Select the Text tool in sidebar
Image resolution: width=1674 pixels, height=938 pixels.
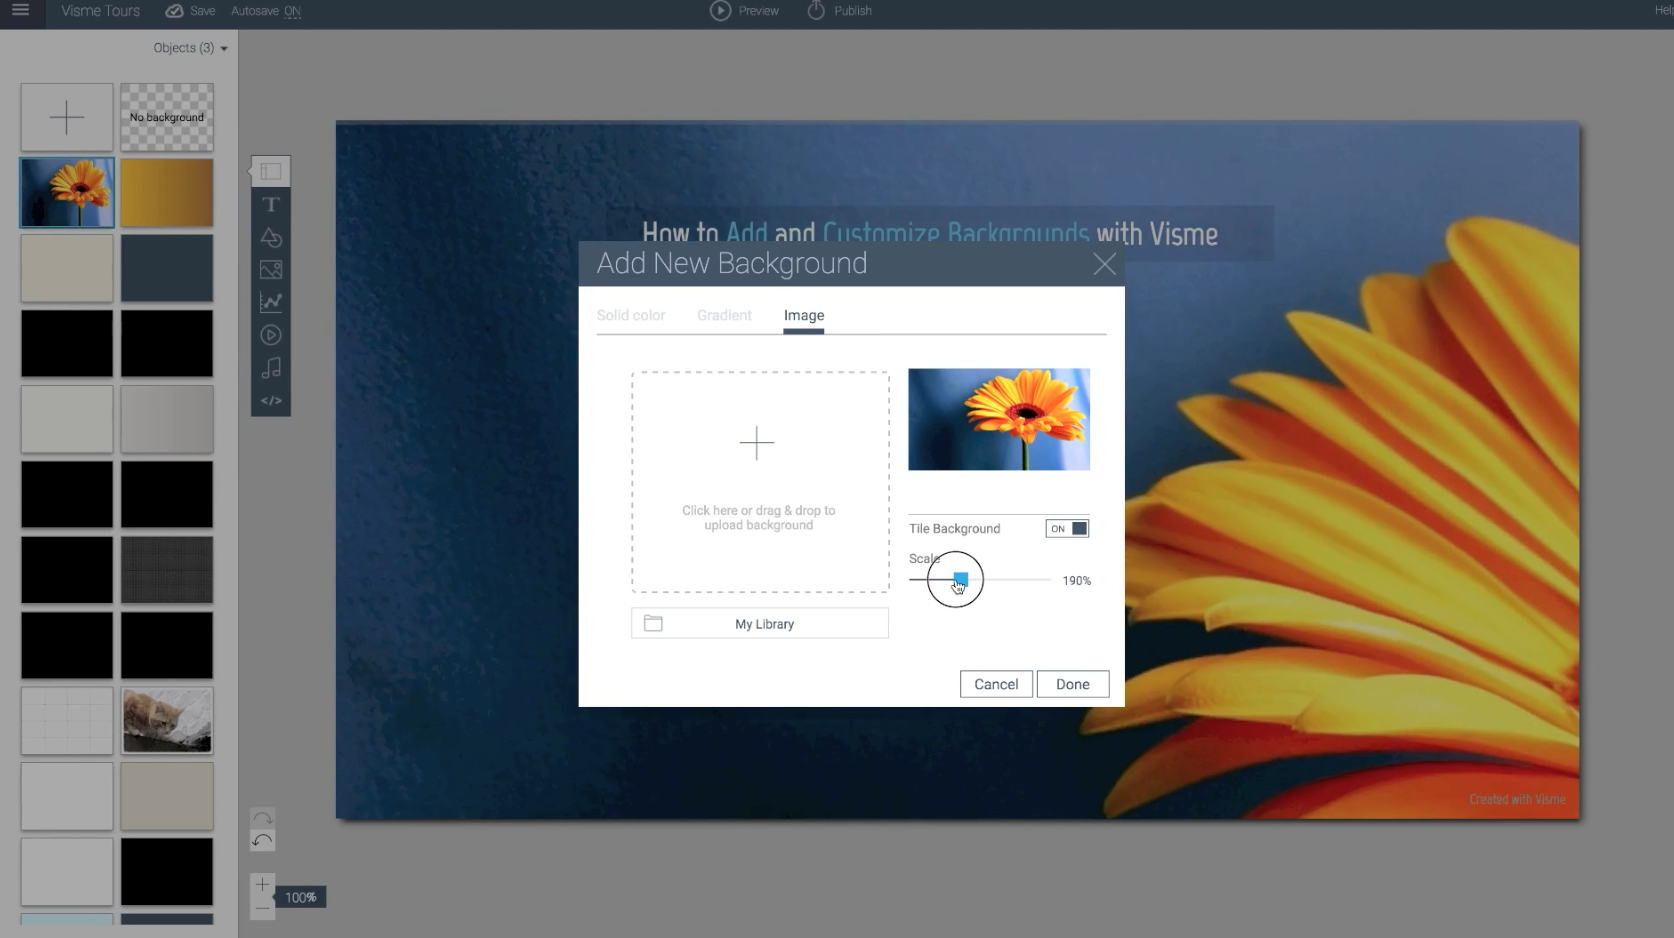coord(271,205)
